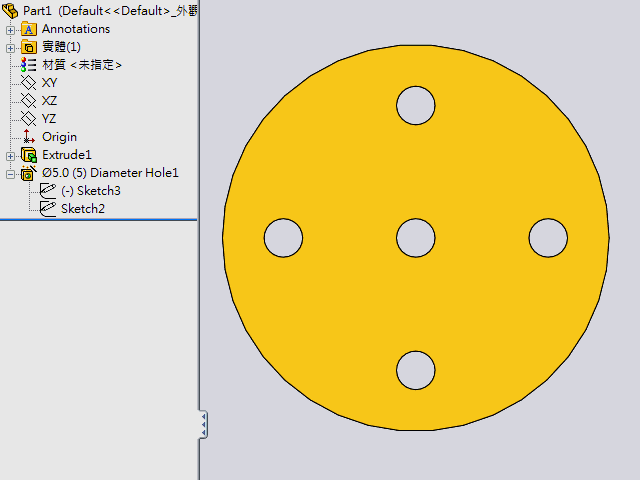Expand the Annotations node
640x480 pixels.
click(x=10, y=30)
